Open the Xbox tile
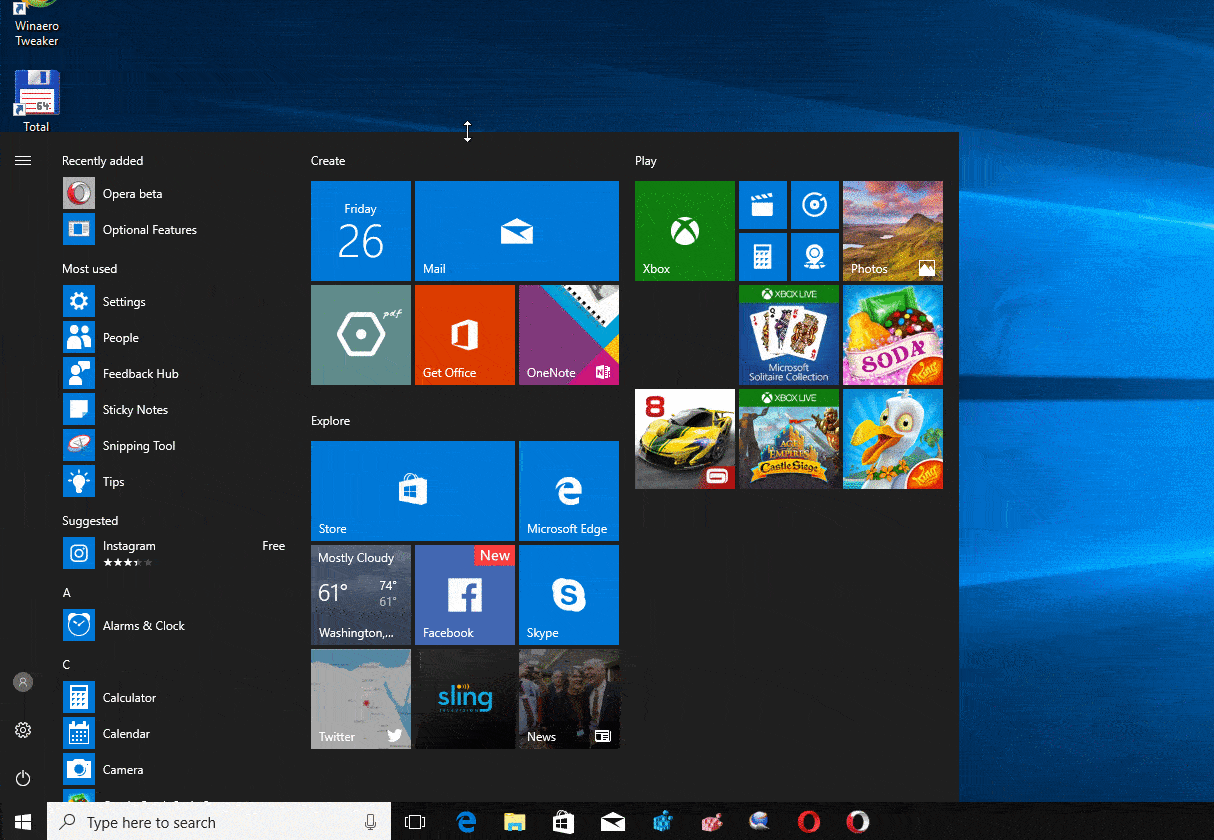The height and width of the screenshot is (840, 1214). [x=684, y=231]
